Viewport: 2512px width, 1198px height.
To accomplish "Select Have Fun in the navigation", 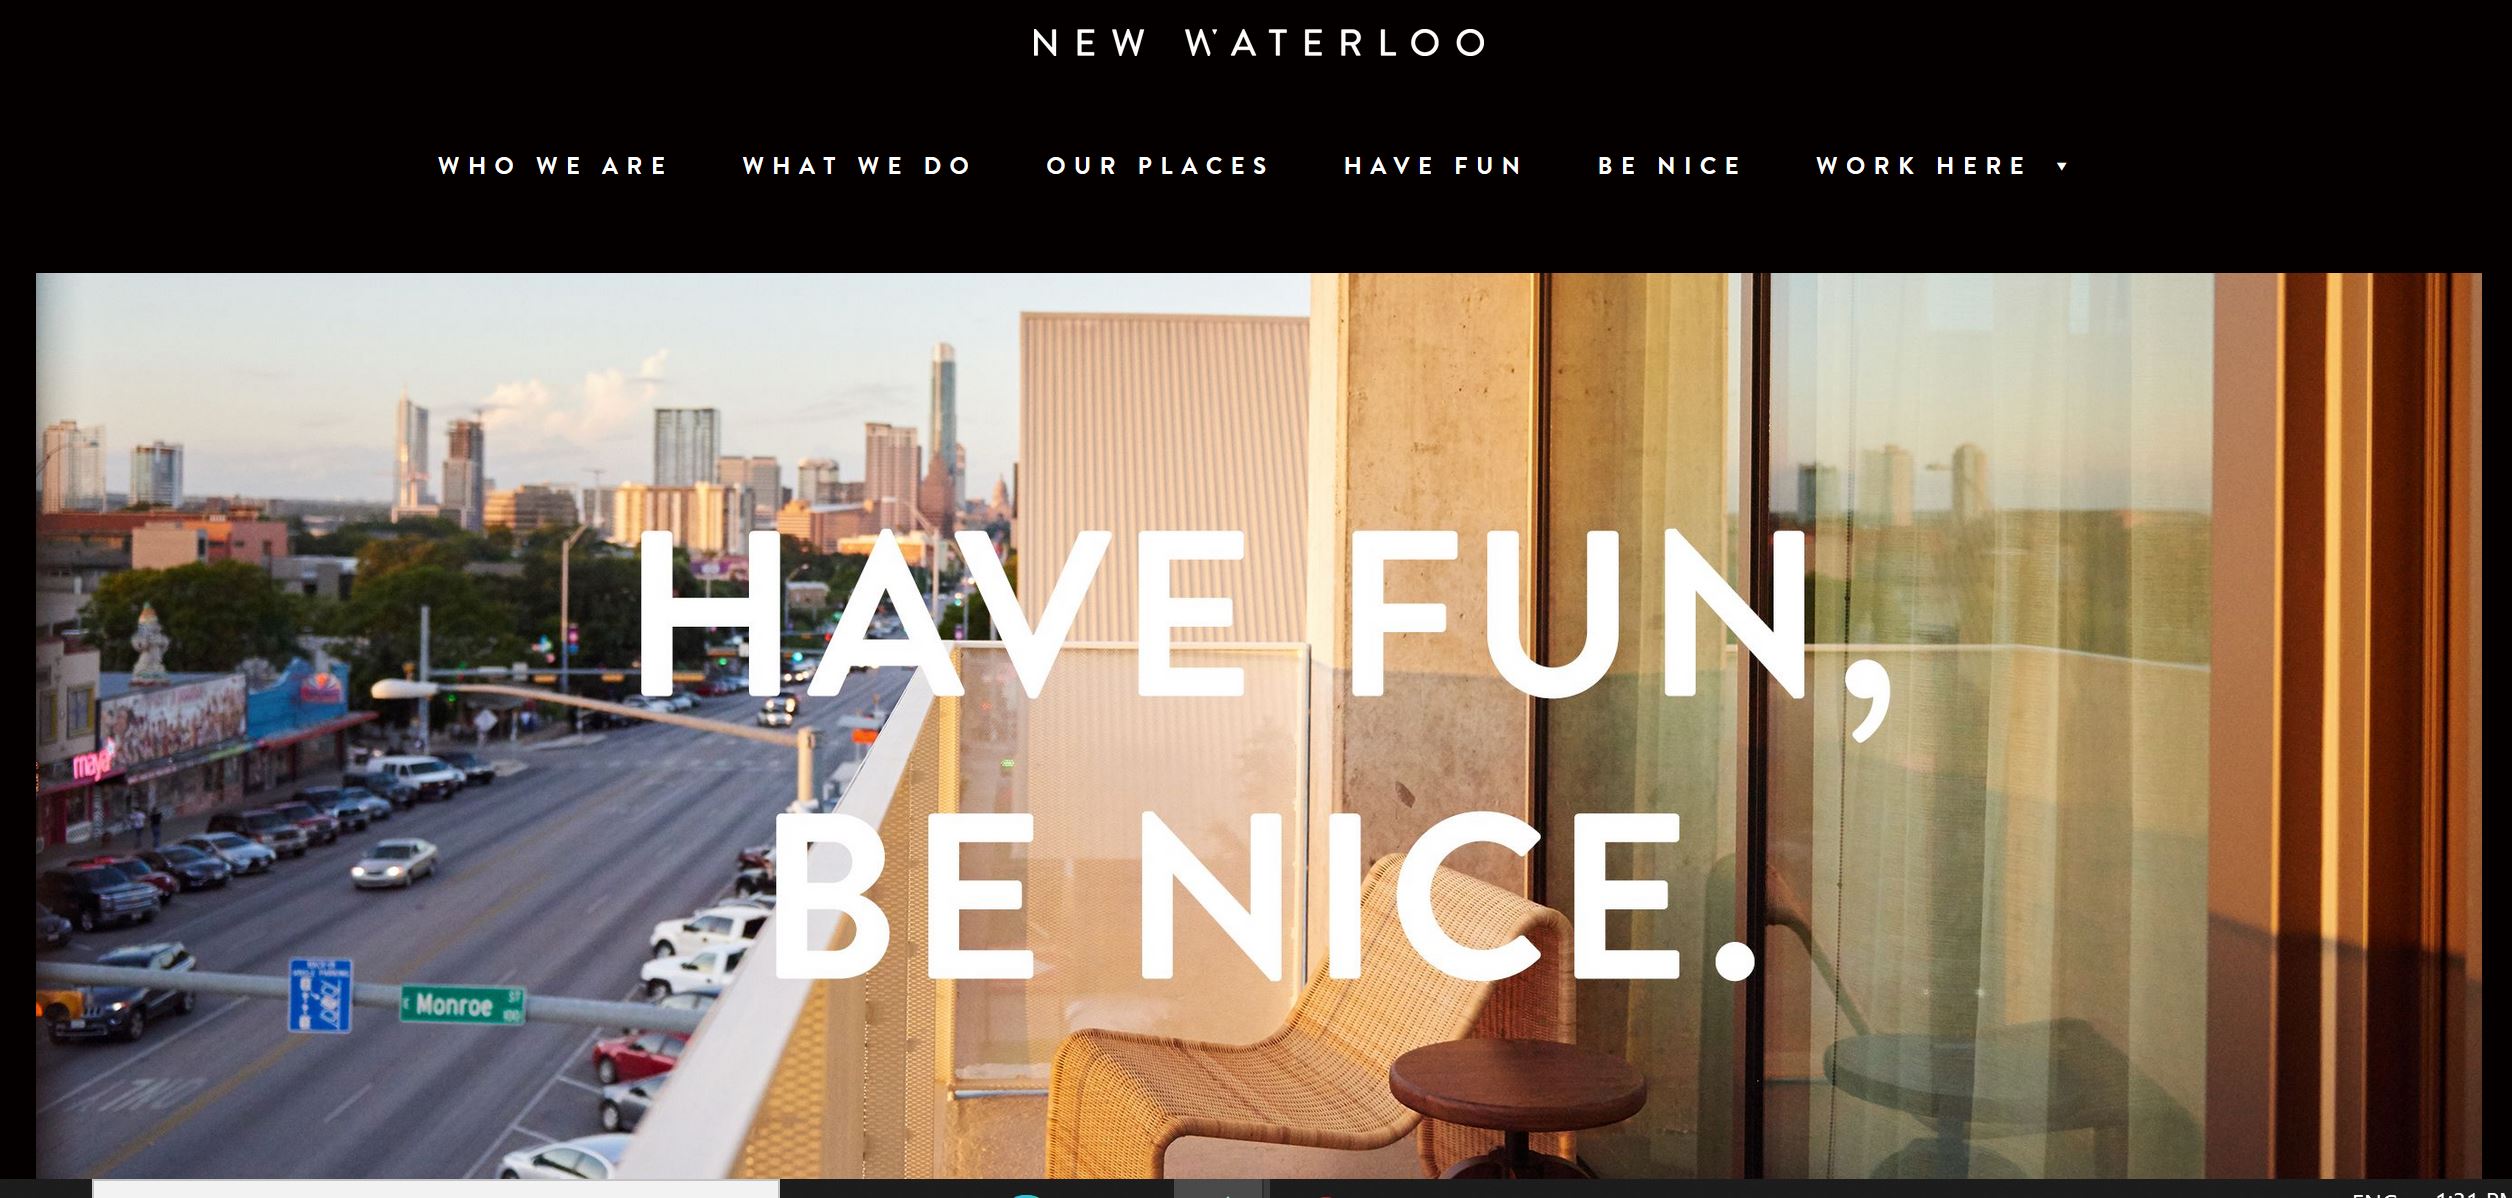I will [x=1435, y=166].
